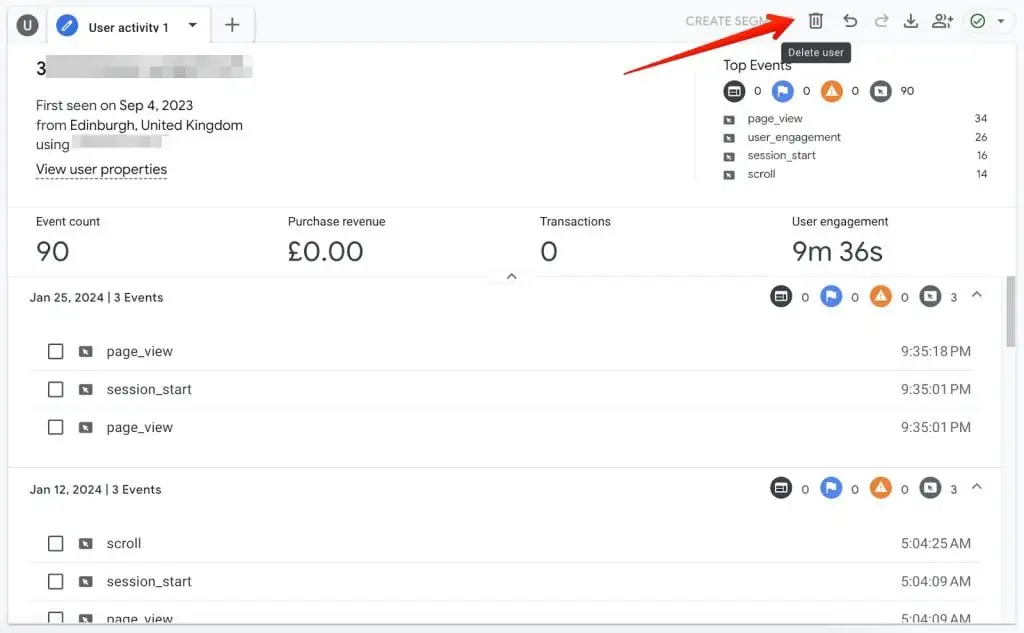Click the blue flag conversions icon
Viewport: 1024px width, 633px height.
(783, 91)
